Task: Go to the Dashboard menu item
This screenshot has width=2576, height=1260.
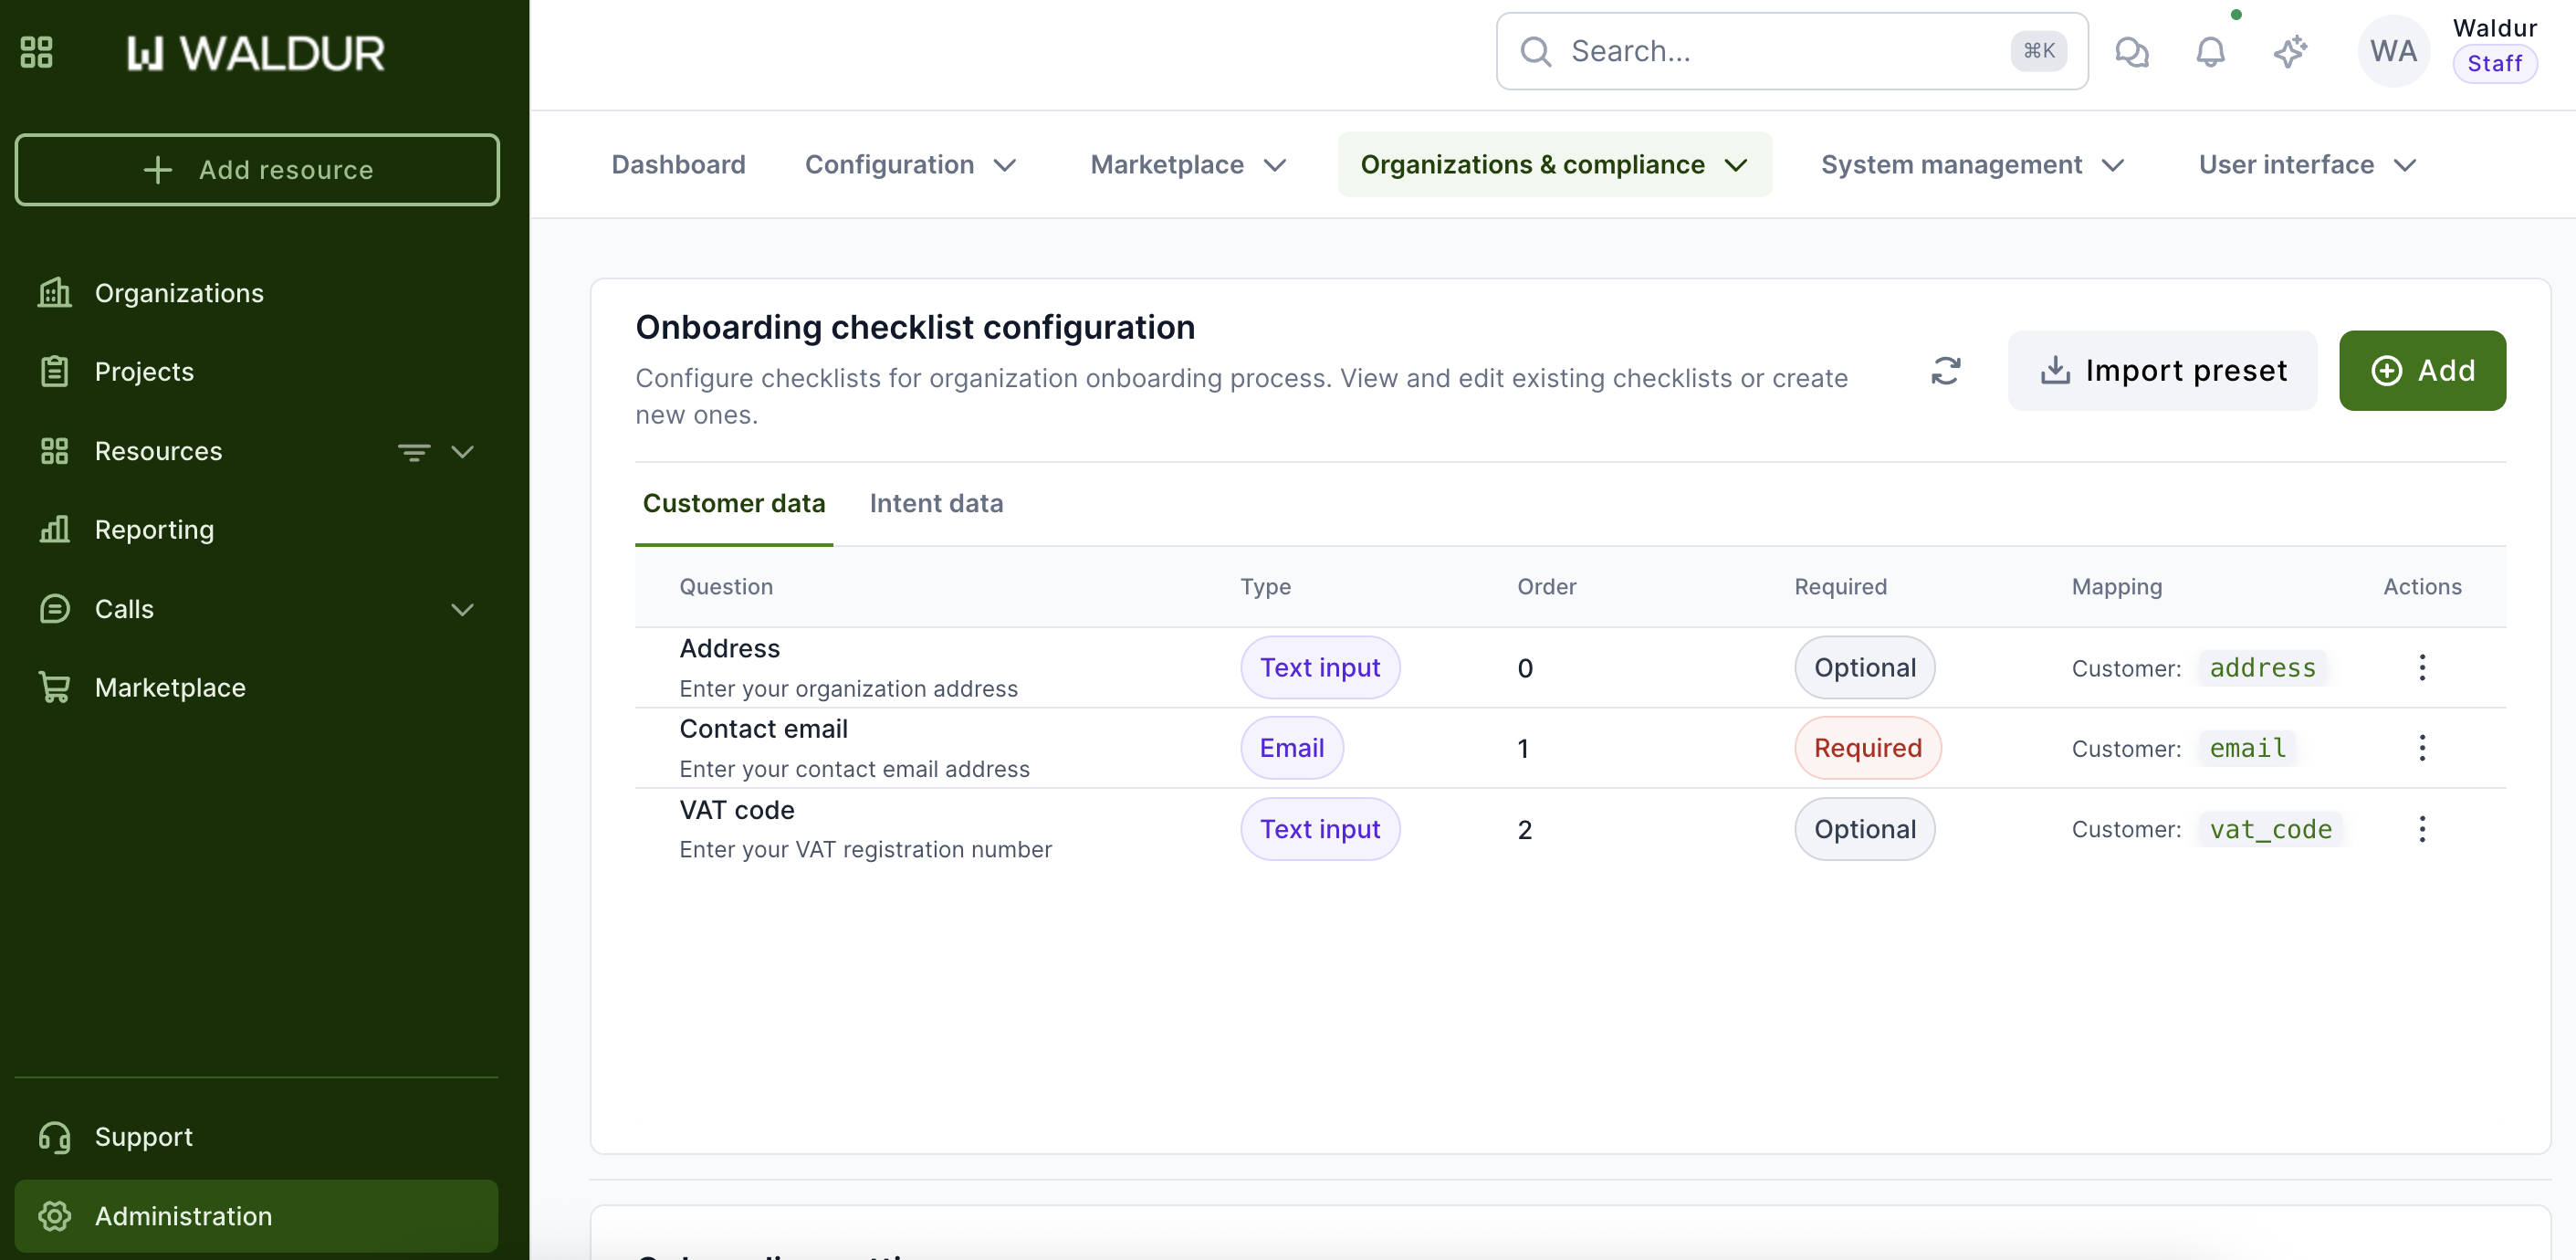Action: click(x=678, y=165)
